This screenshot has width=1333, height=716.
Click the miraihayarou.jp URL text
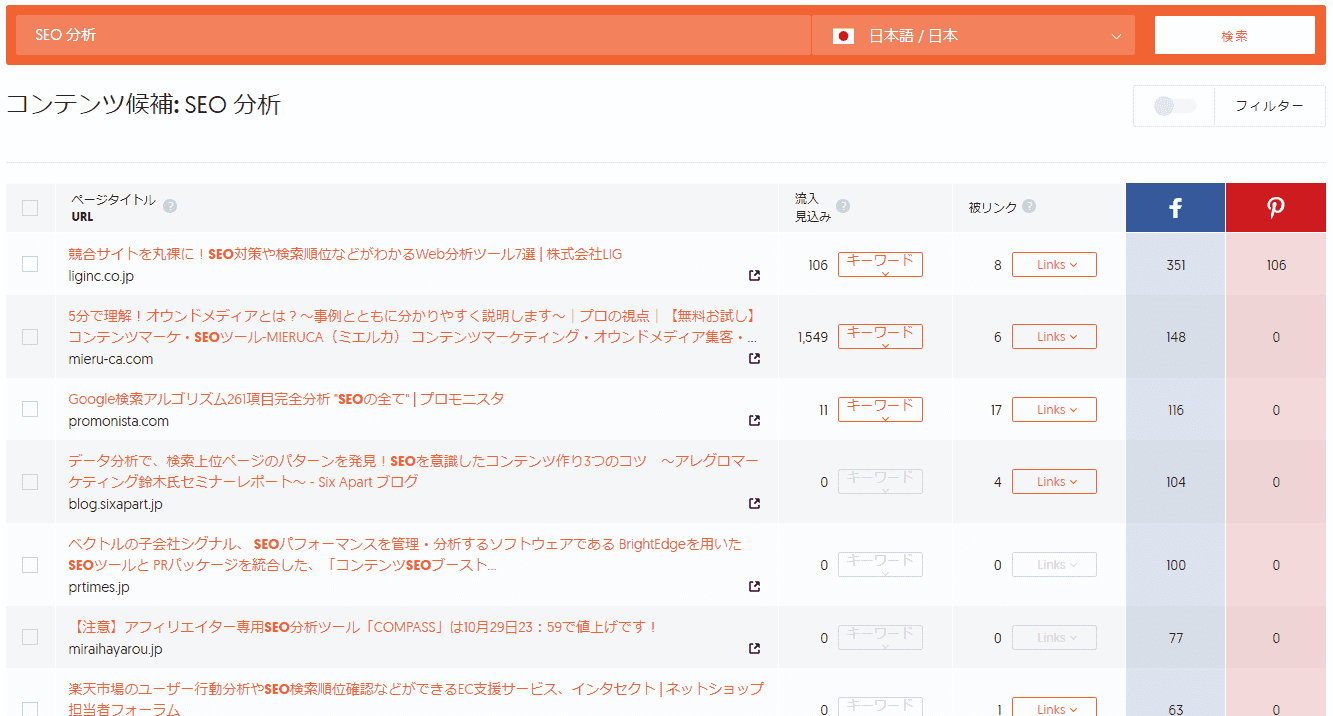[x=115, y=649]
